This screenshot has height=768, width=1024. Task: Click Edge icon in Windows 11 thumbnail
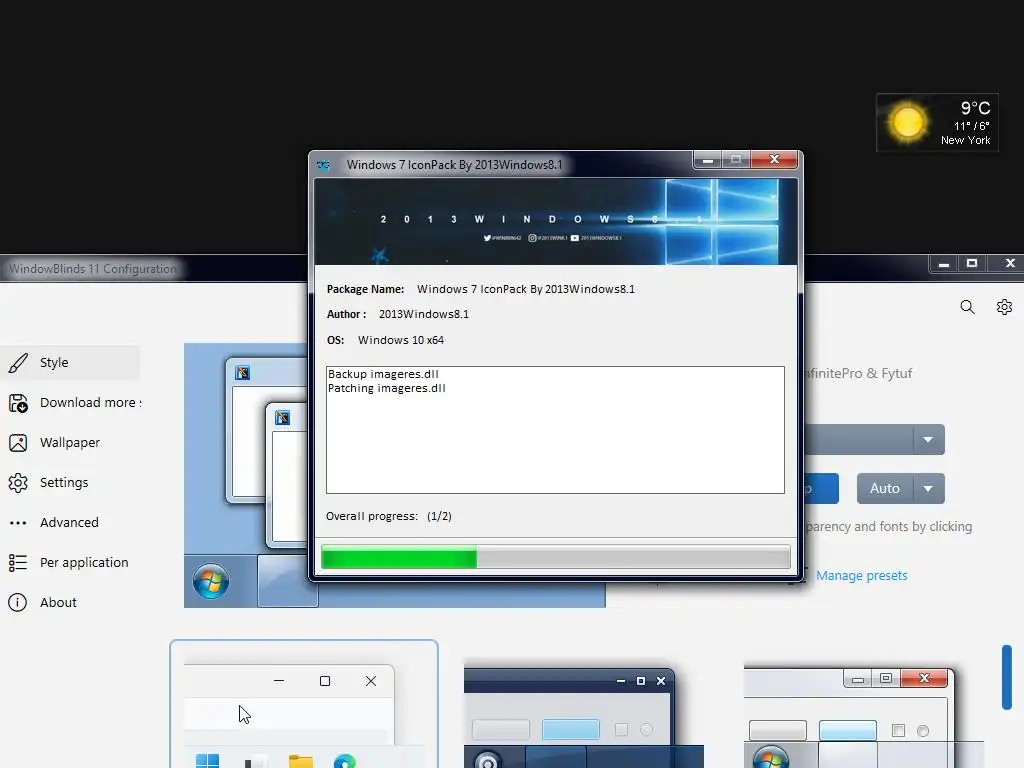pyautogui.click(x=345, y=761)
